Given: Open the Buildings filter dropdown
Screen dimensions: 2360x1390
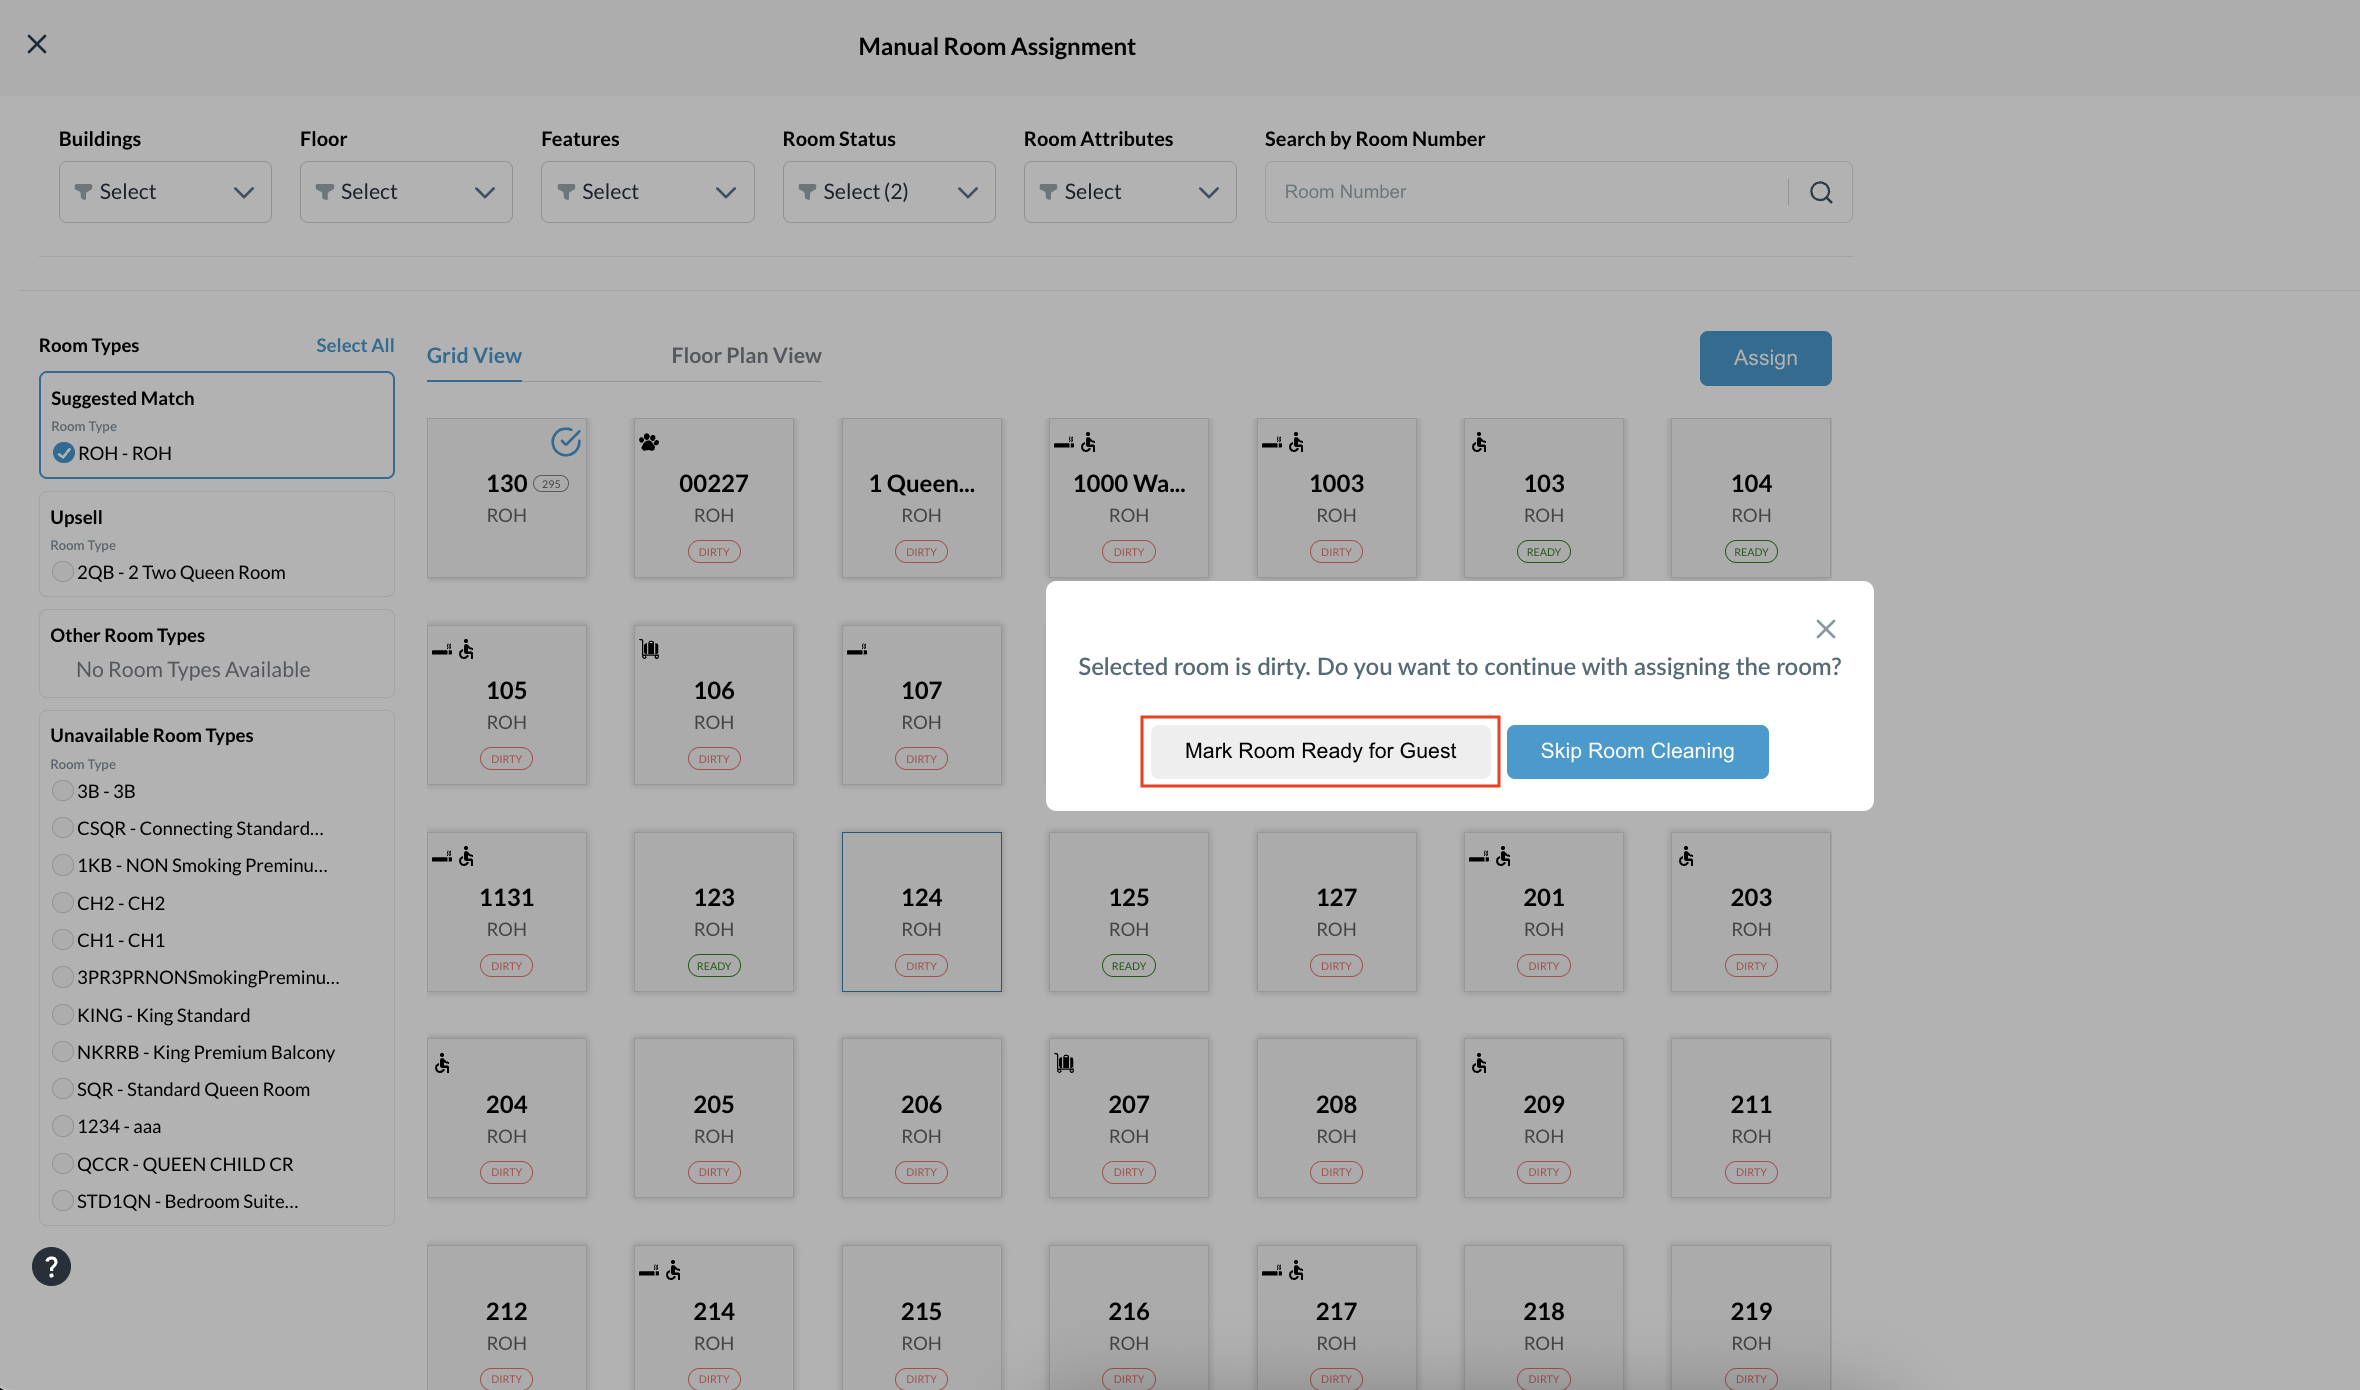Looking at the screenshot, I should (165, 192).
